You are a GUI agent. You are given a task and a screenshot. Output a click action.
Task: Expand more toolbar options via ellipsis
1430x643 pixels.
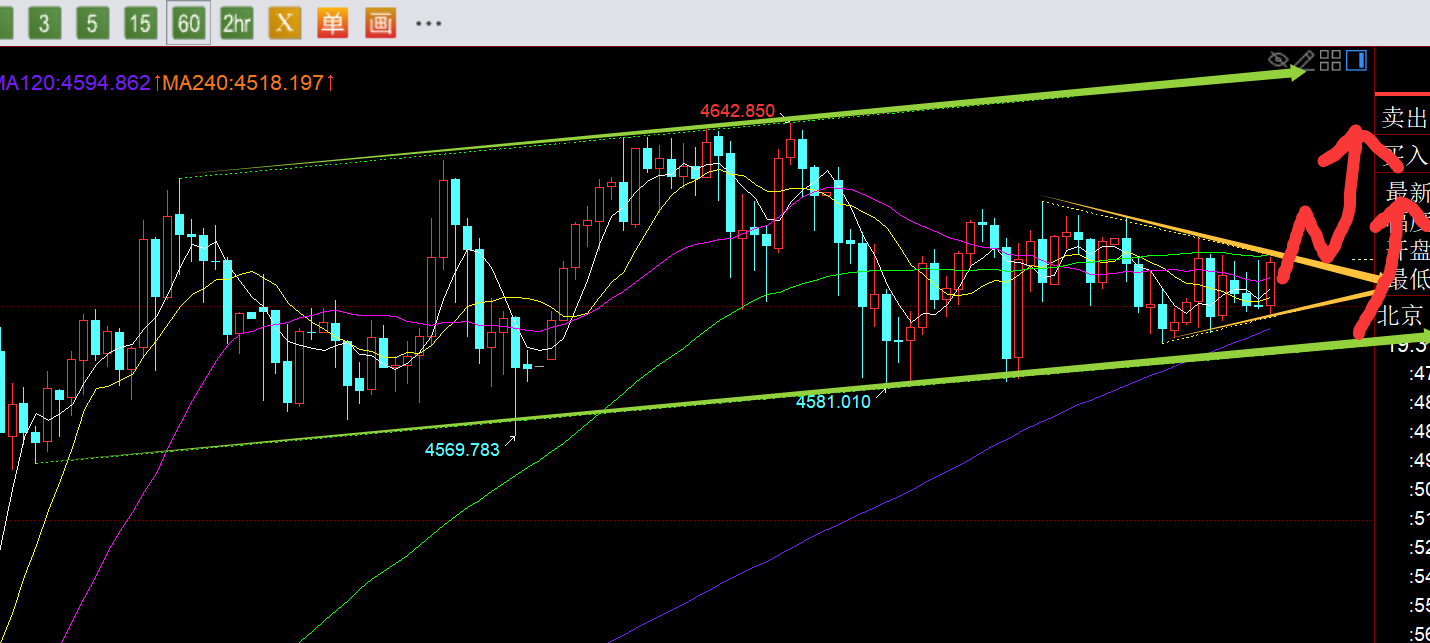428,23
